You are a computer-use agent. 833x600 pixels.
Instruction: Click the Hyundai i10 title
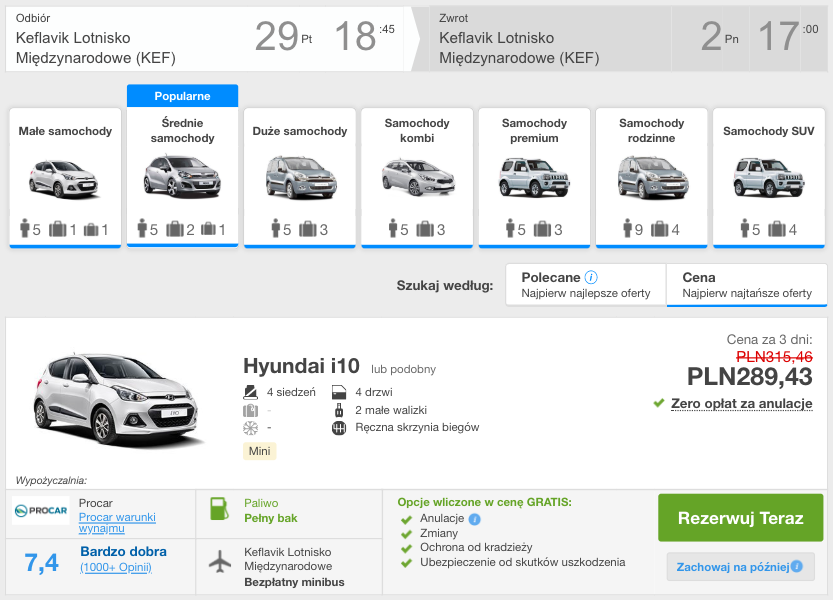[x=301, y=366]
